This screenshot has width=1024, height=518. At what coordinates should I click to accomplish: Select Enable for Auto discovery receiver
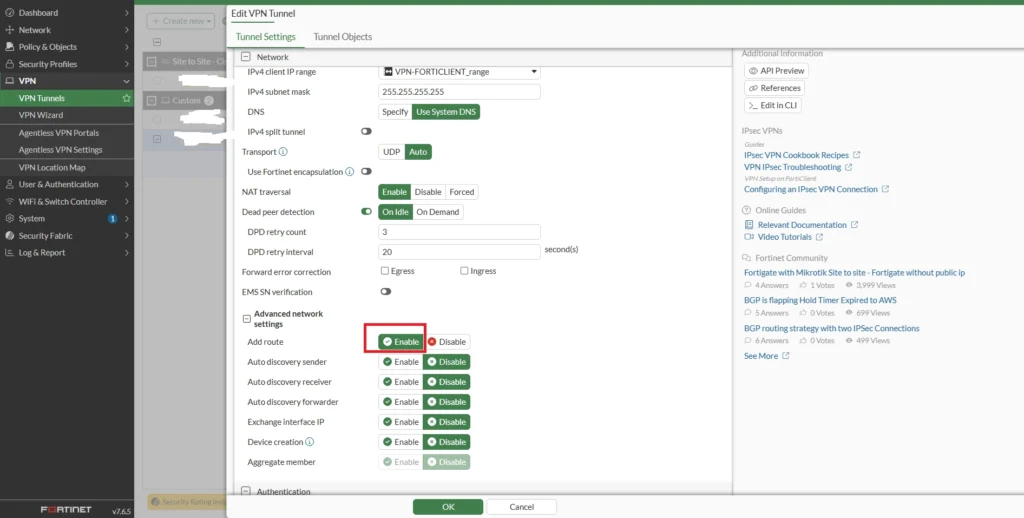point(400,382)
